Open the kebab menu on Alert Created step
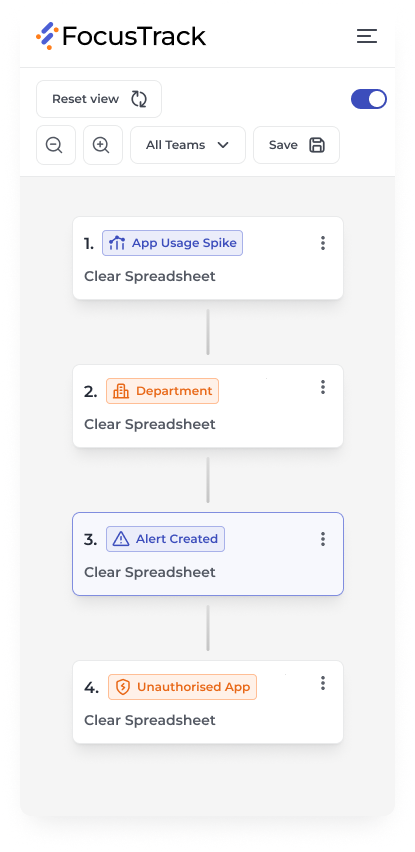 point(323,539)
